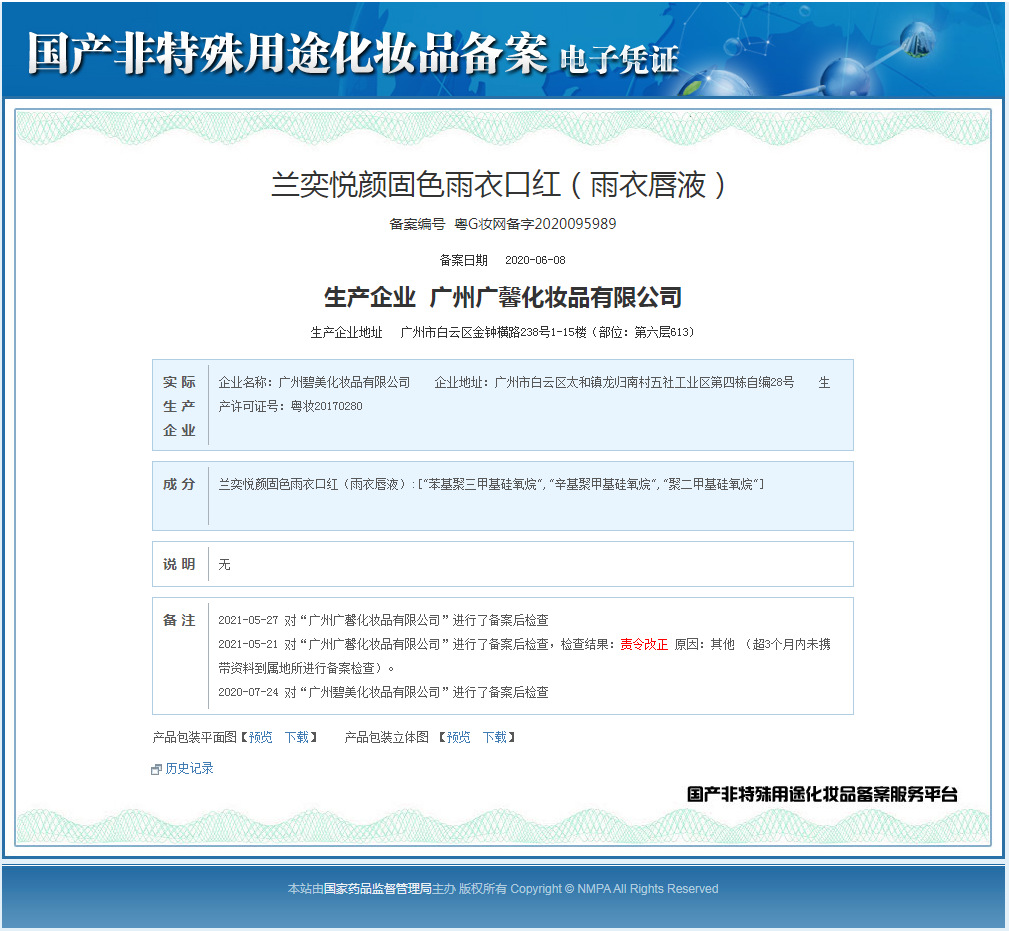Click the 实际生产企业 section label
The width and height of the screenshot is (1009, 931).
click(x=180, y=406)
